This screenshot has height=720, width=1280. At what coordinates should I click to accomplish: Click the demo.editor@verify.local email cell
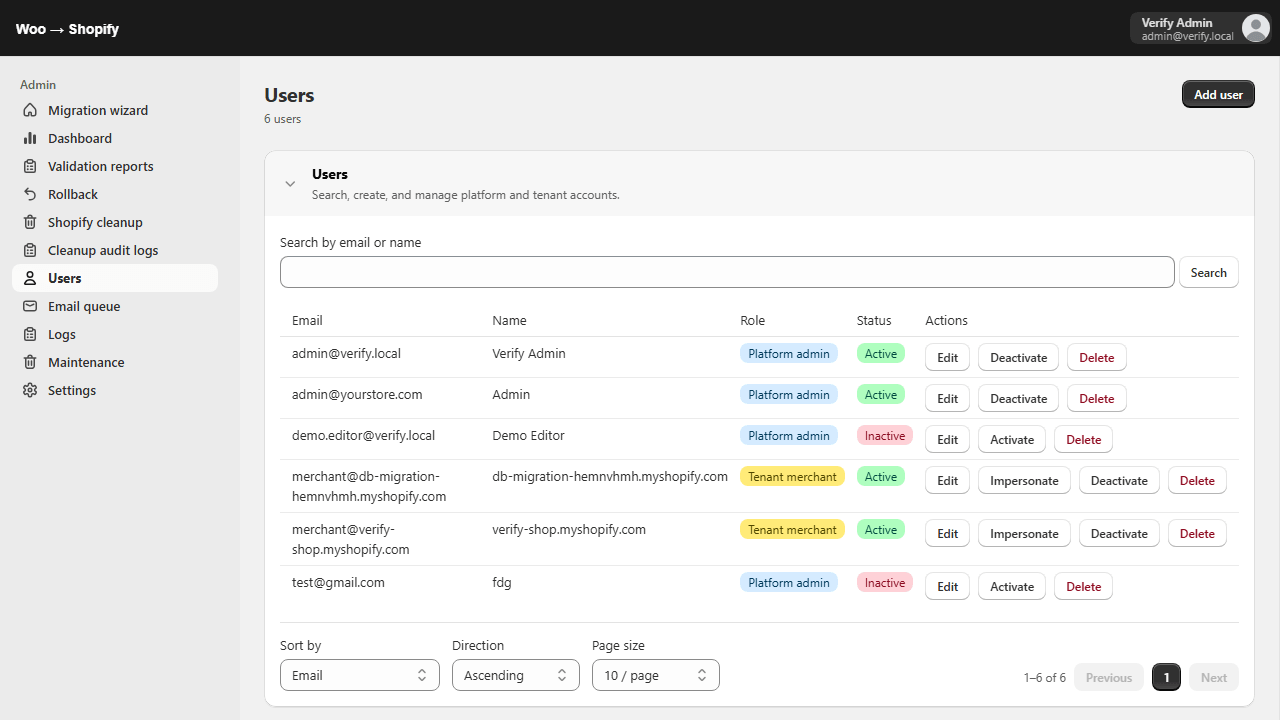(x=363, y=435)
